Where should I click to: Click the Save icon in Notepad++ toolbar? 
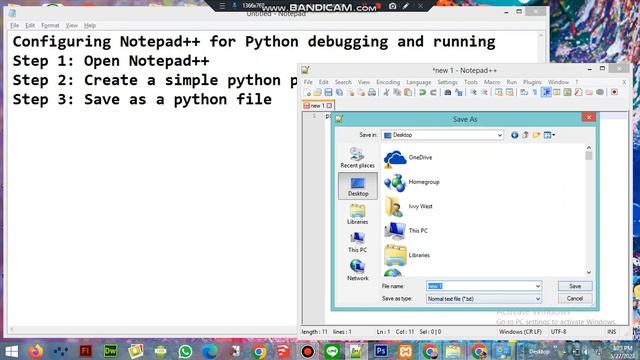[328, 93]
